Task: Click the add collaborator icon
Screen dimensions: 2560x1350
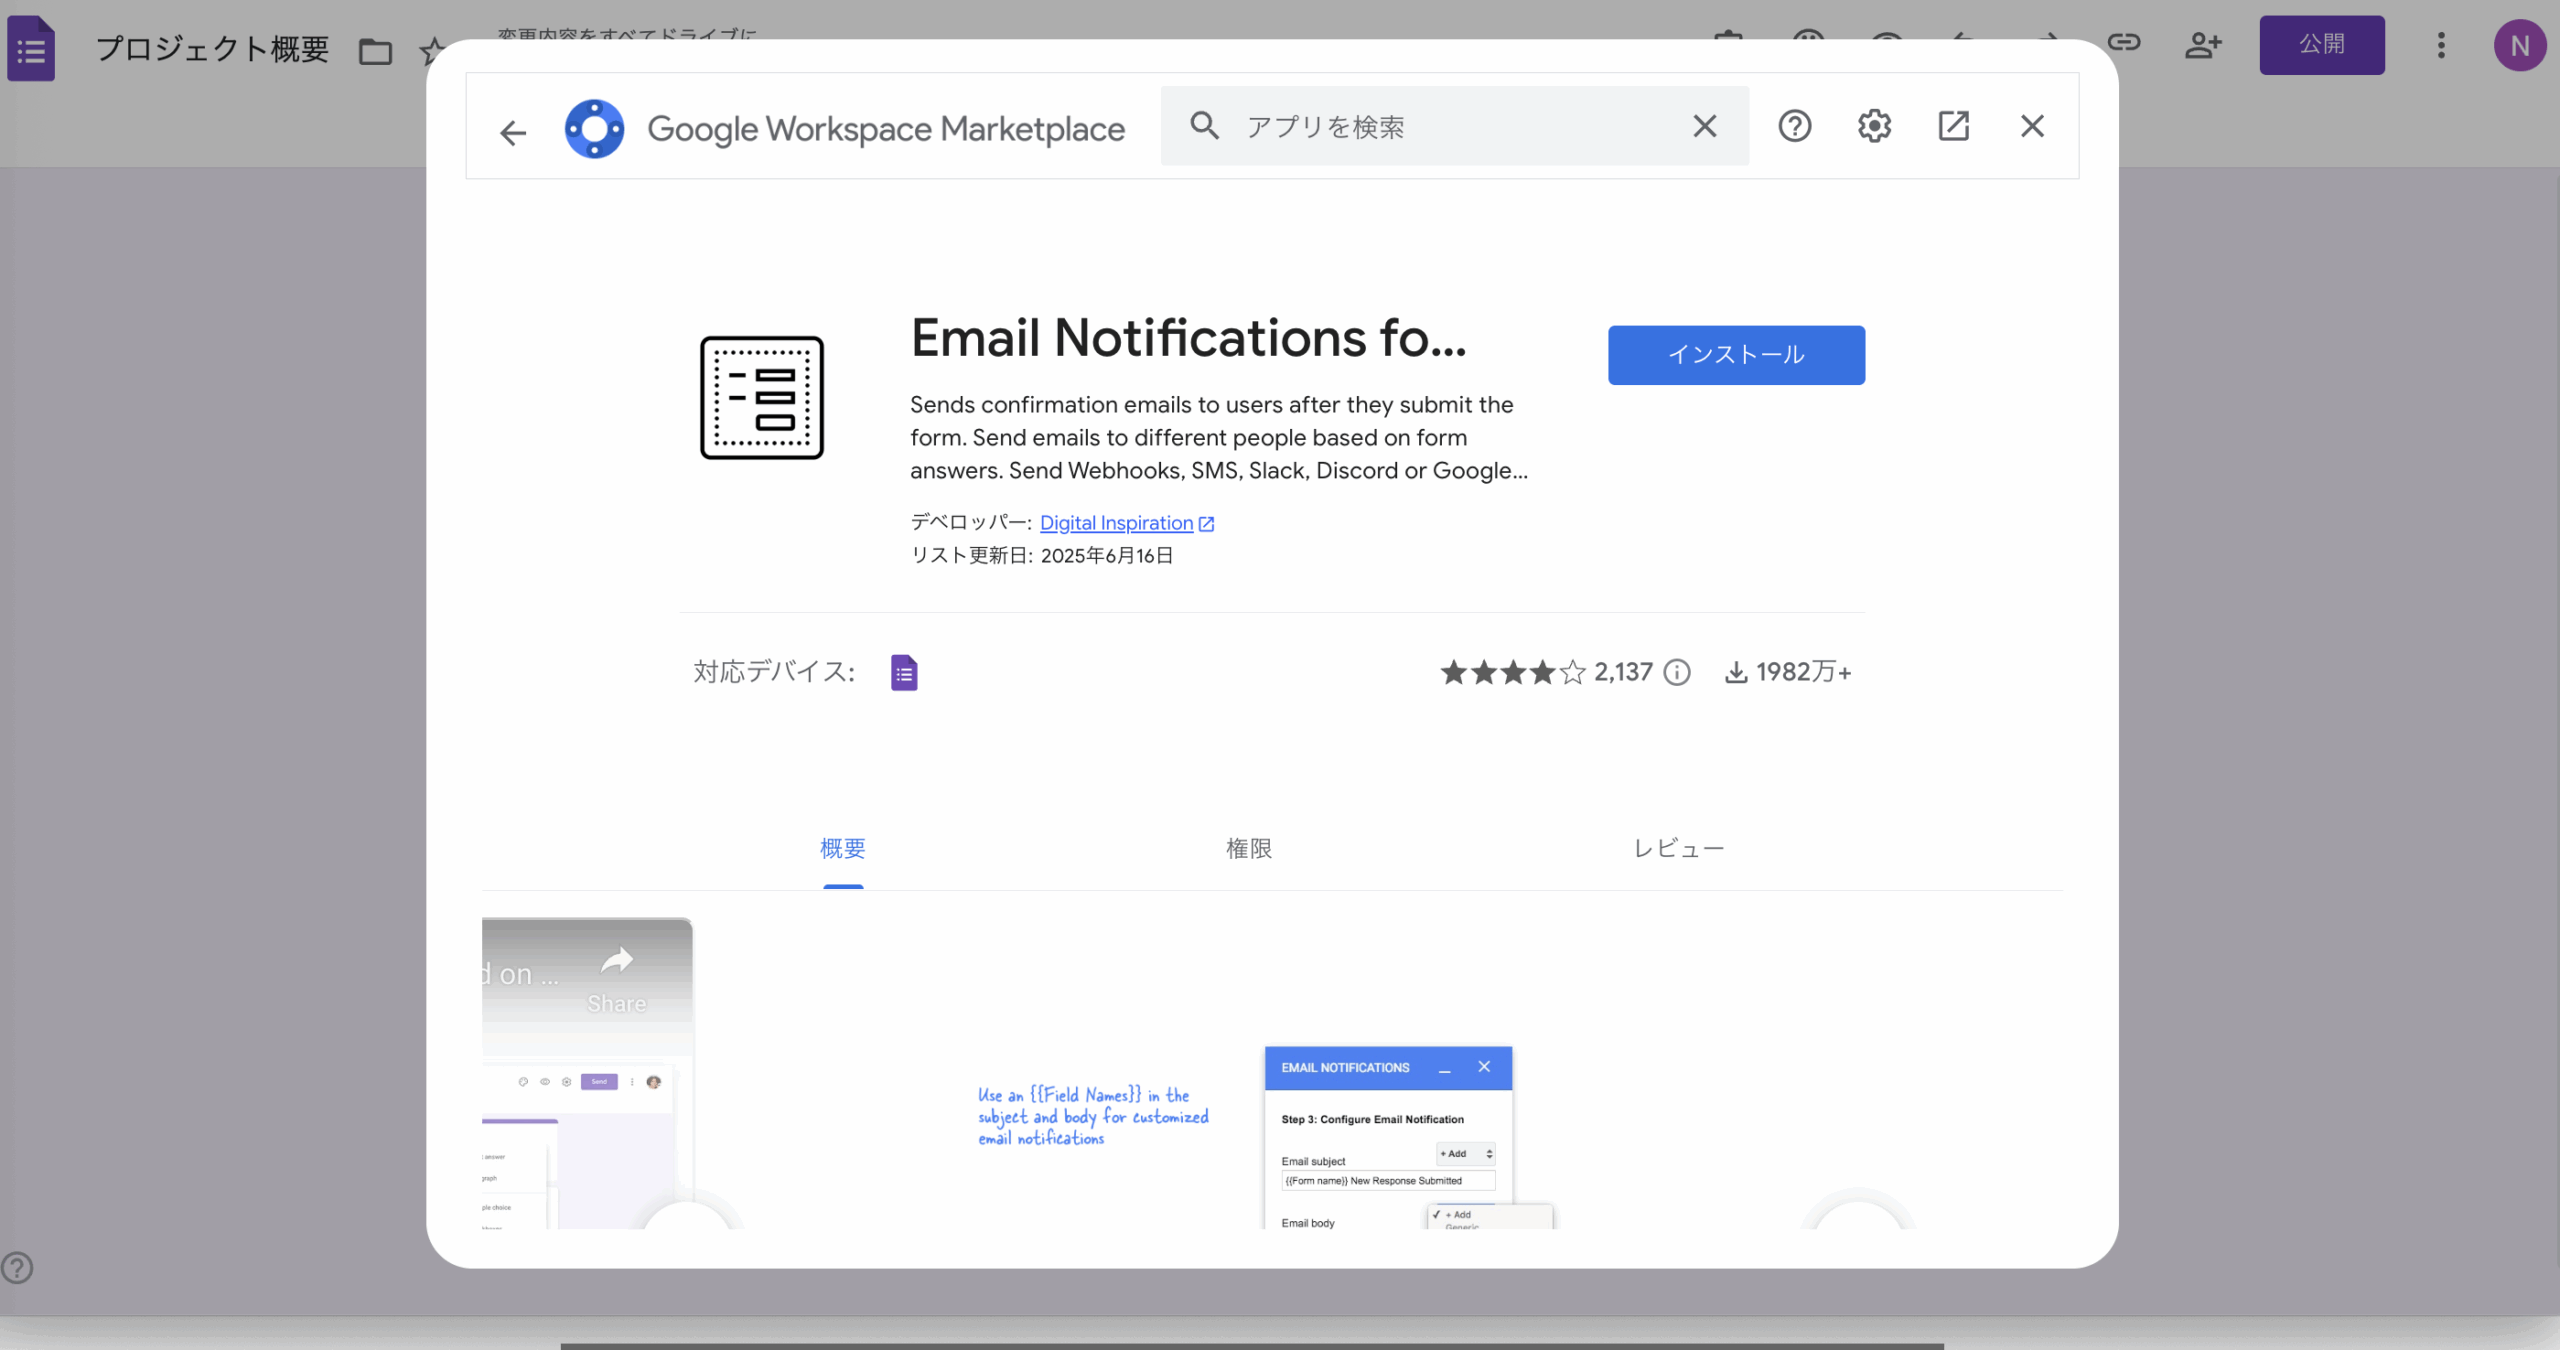Action: [2203, 45]
